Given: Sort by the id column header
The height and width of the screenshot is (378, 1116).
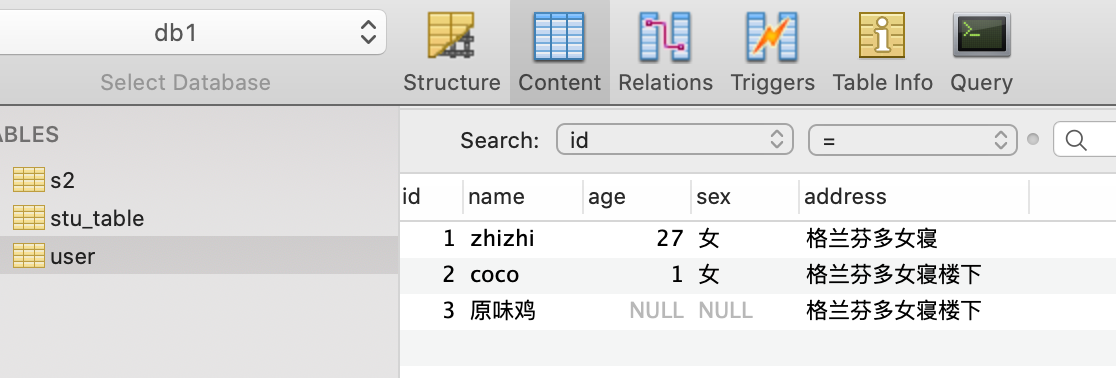Looking at the screenshot, I should point(431,196).
